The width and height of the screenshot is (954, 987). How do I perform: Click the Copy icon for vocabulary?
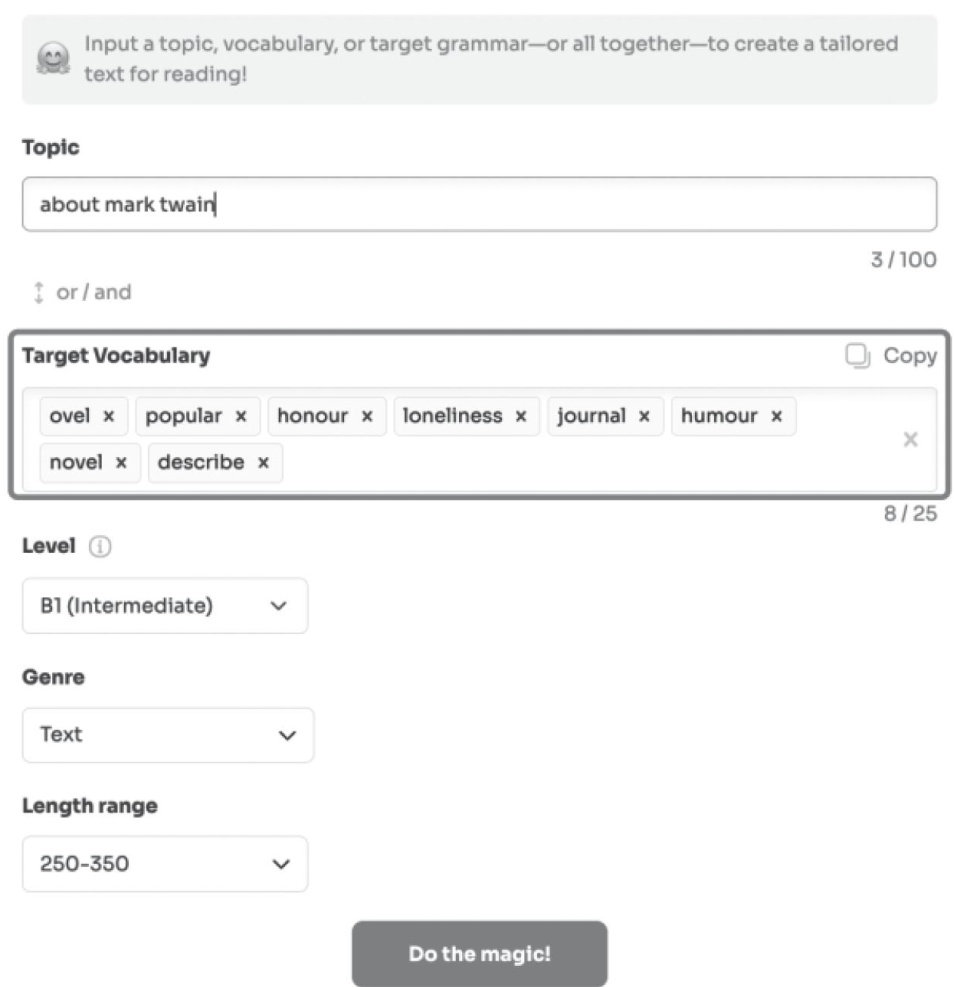point(857,356)
